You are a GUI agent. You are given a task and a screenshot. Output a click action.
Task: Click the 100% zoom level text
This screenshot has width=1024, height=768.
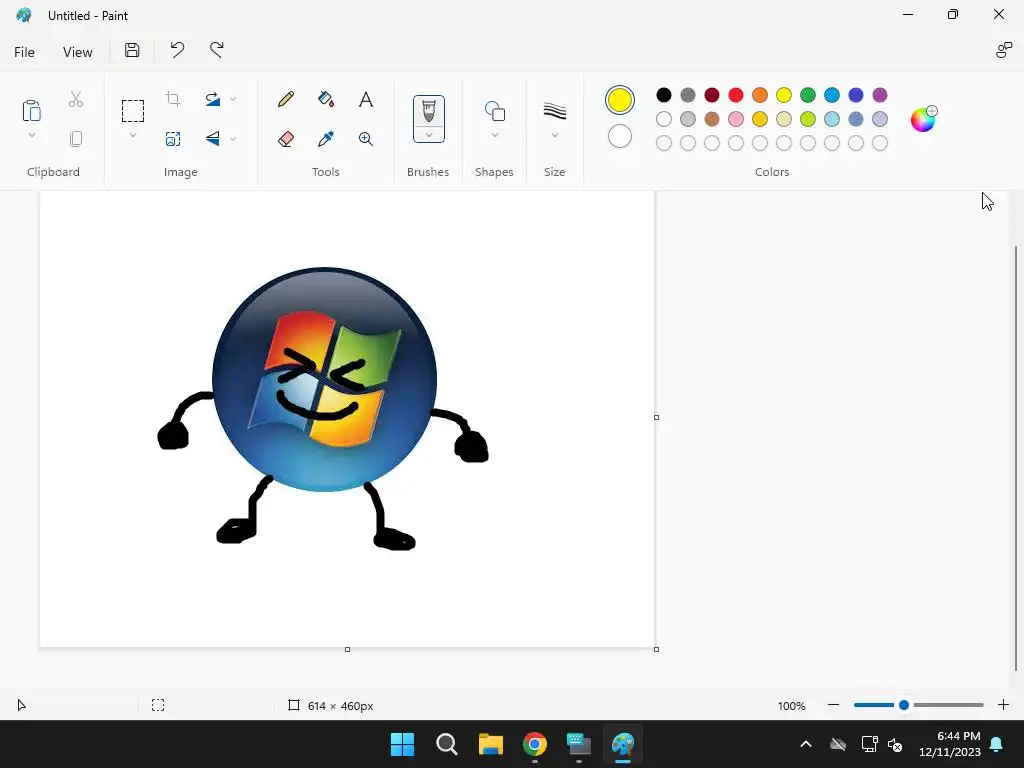click(792, 706)
